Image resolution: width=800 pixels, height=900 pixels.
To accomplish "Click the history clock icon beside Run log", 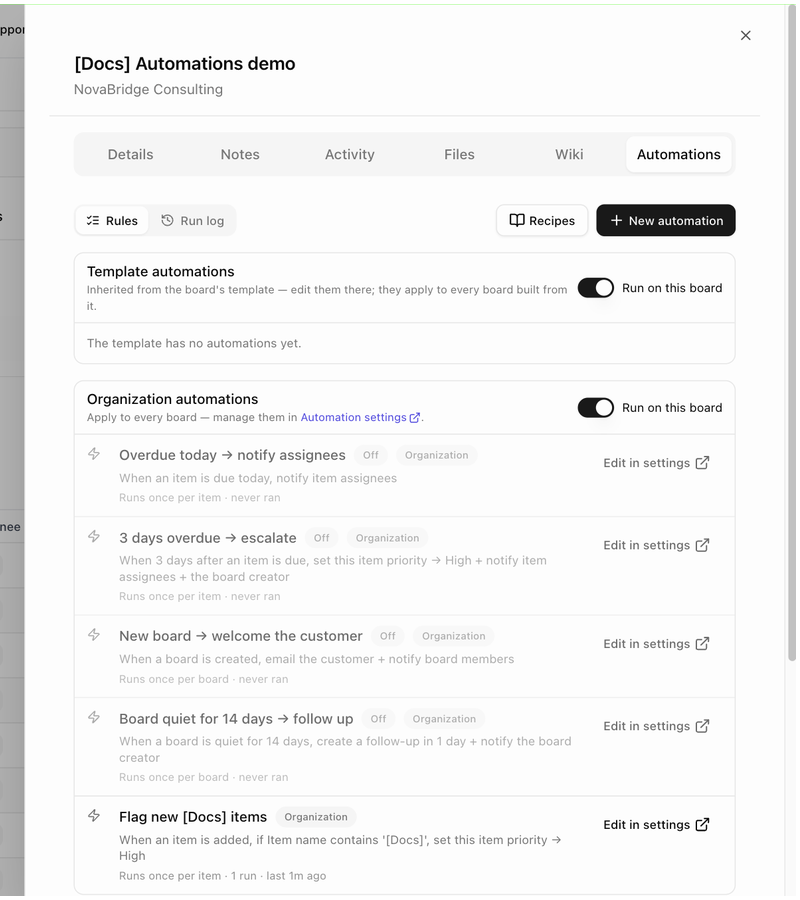I will pyautogui.click(x=168, y=222).
